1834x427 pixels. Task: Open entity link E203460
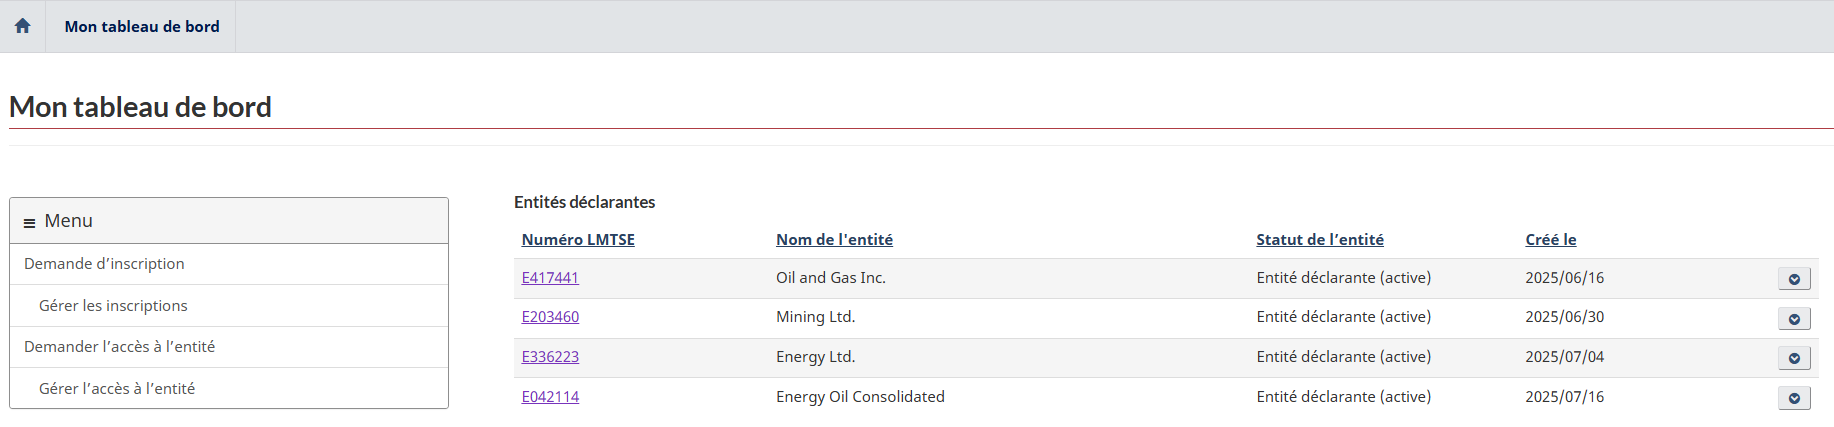550,317
